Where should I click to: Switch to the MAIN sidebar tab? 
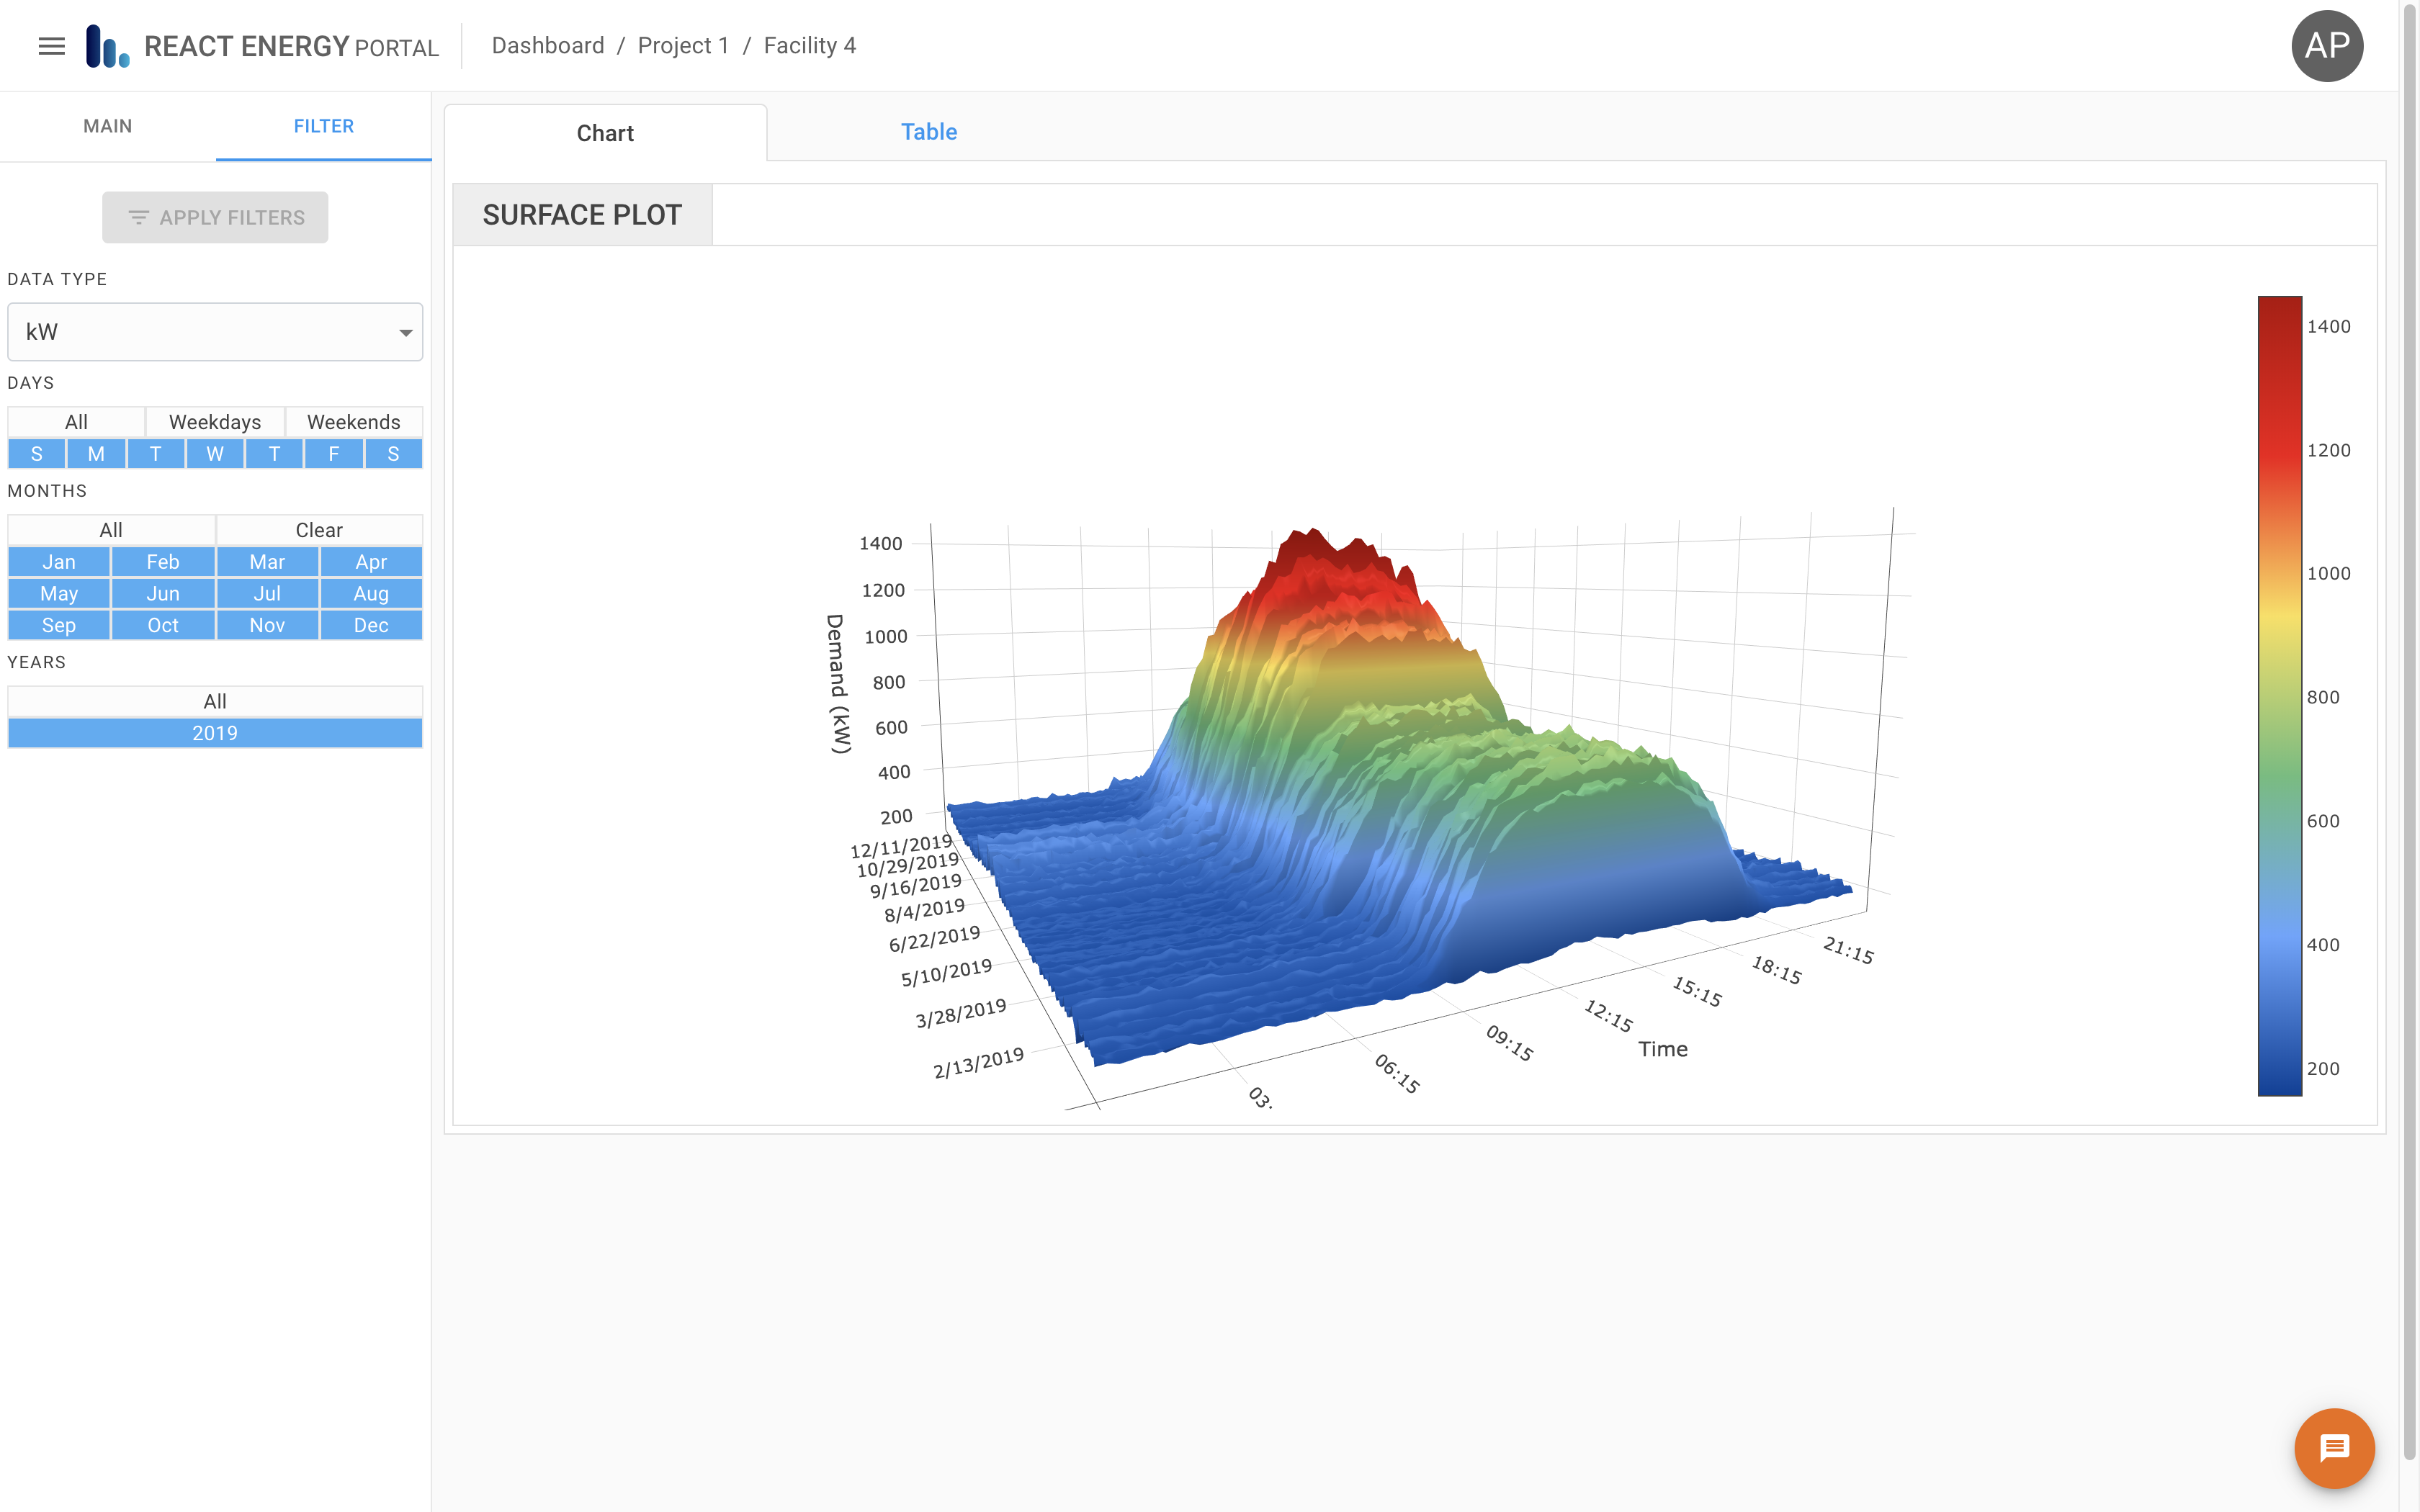(x=107, y=126)
